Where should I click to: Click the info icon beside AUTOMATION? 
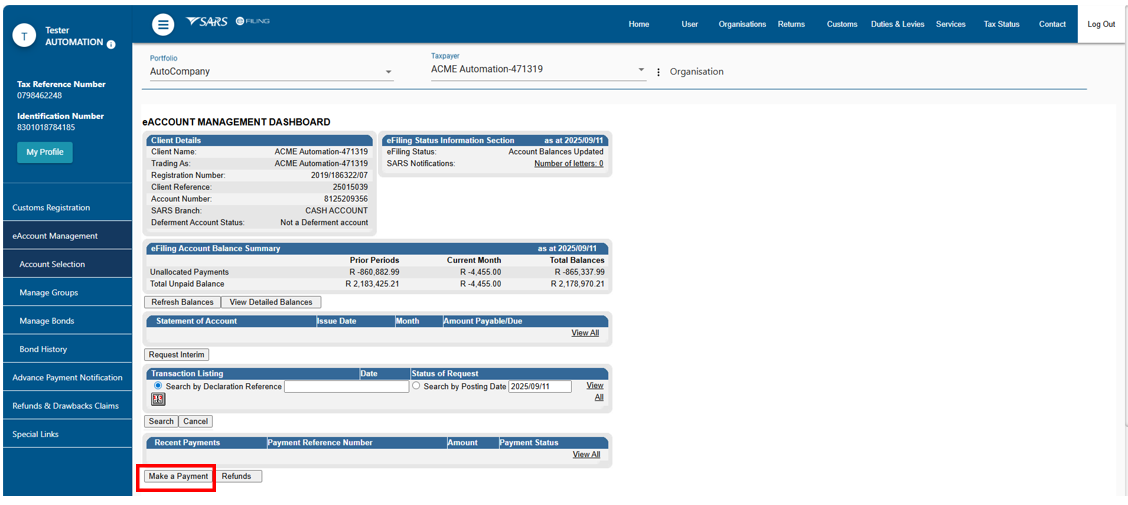(x=111, y=44)
